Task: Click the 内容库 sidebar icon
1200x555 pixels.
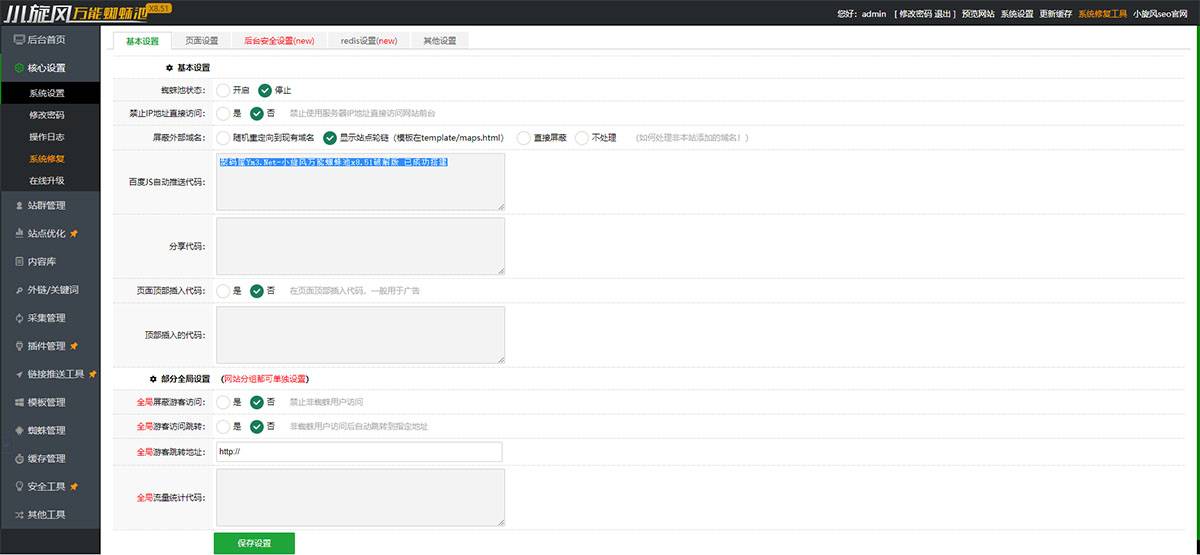Action: click(x=19, y=262)
